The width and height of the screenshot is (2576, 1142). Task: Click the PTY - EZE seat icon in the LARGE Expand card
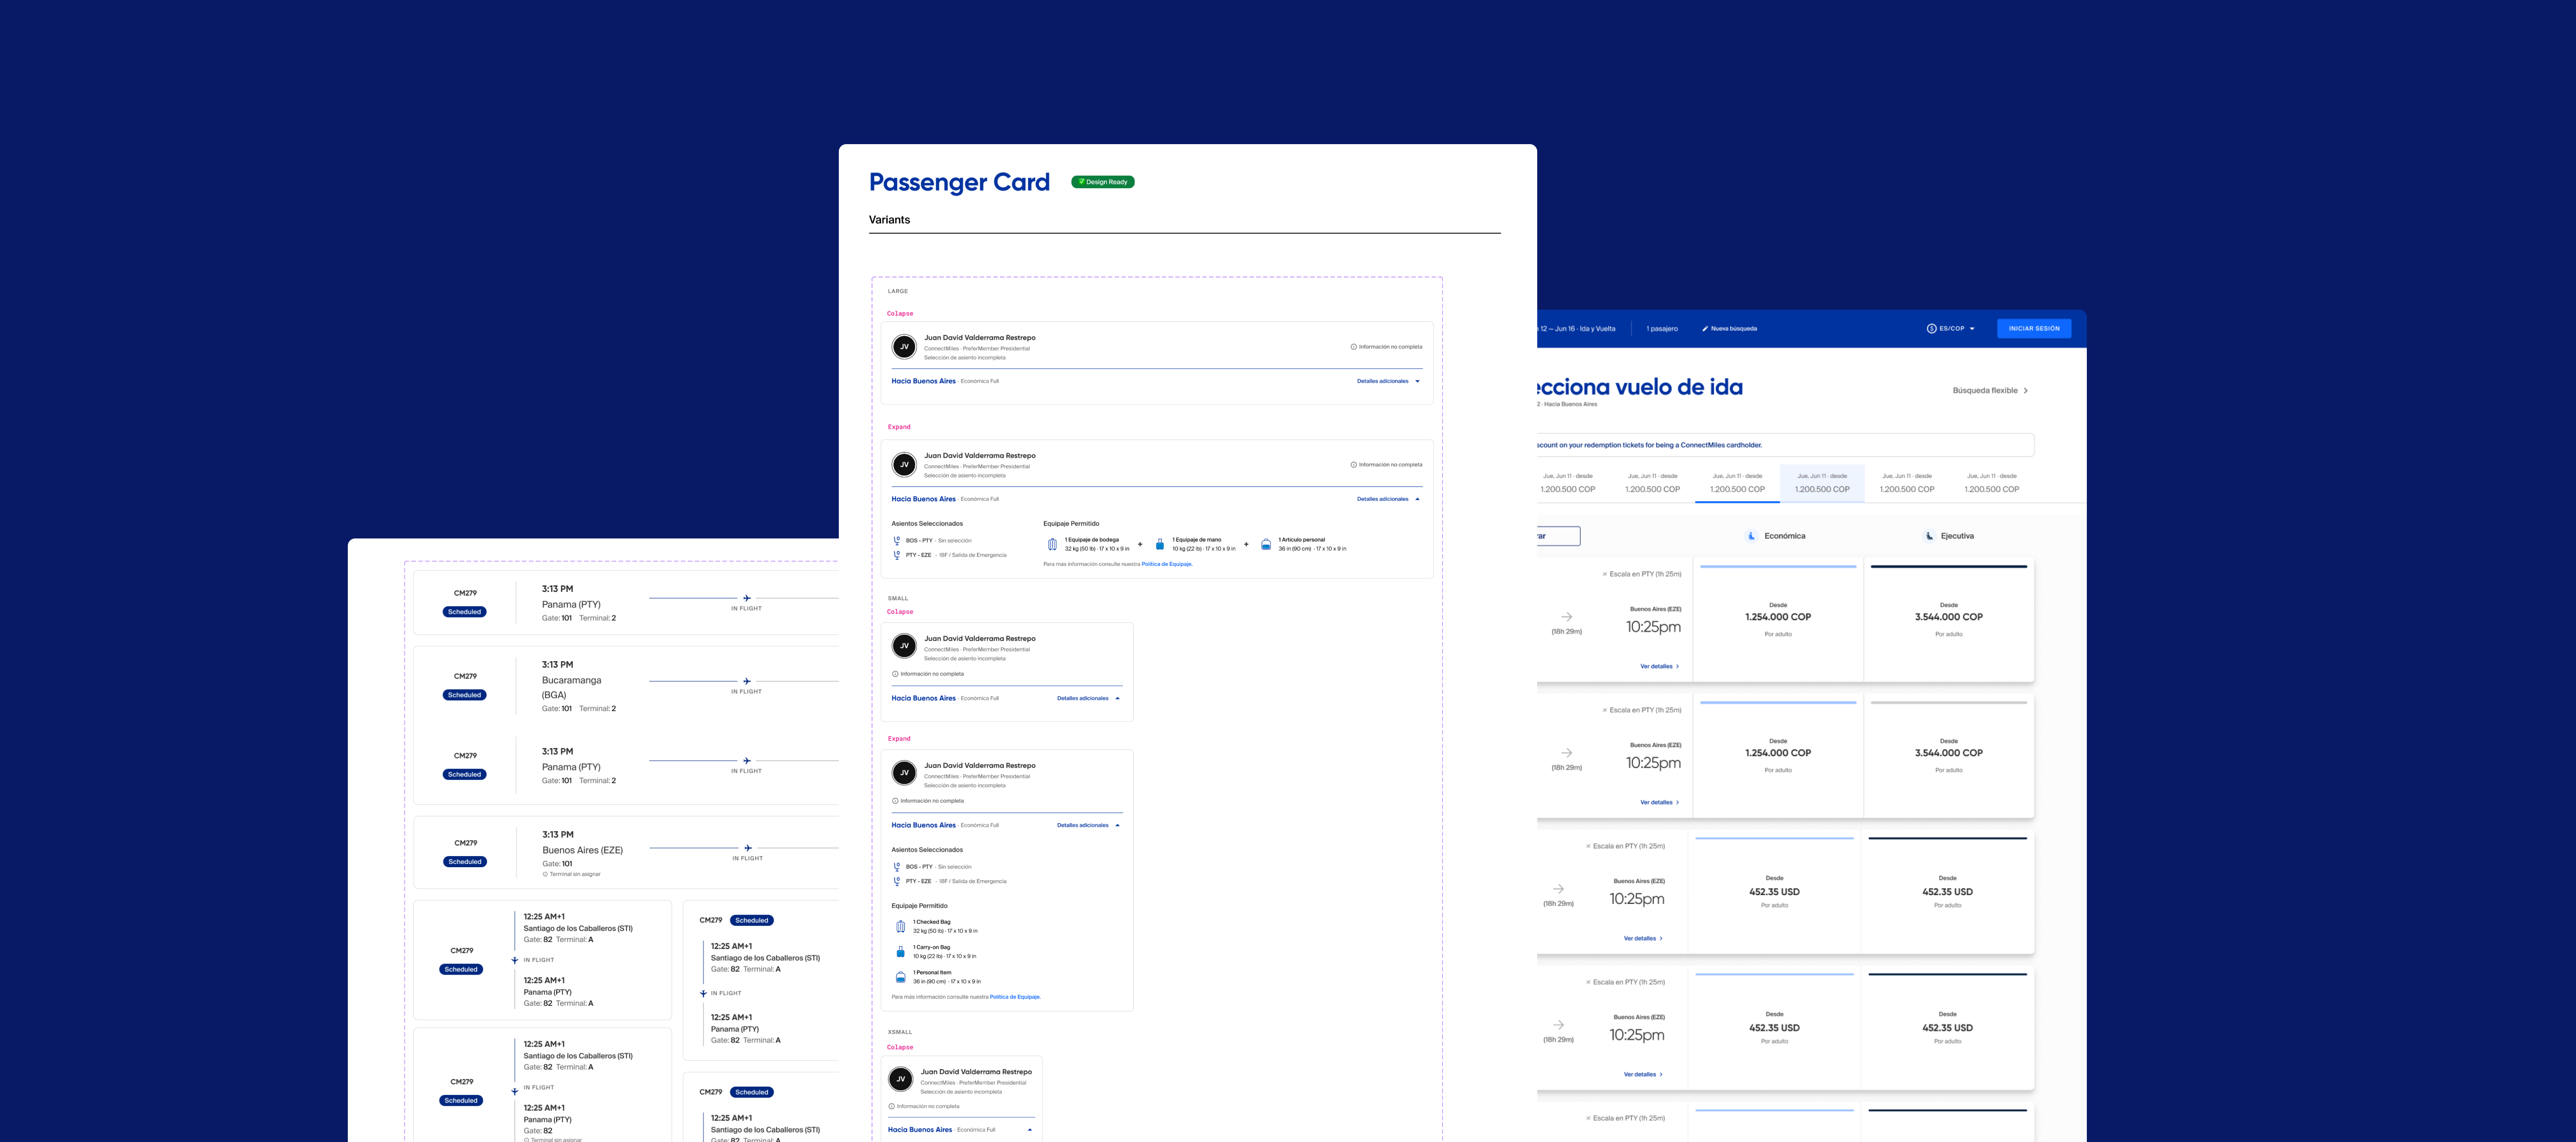point(897,555)
